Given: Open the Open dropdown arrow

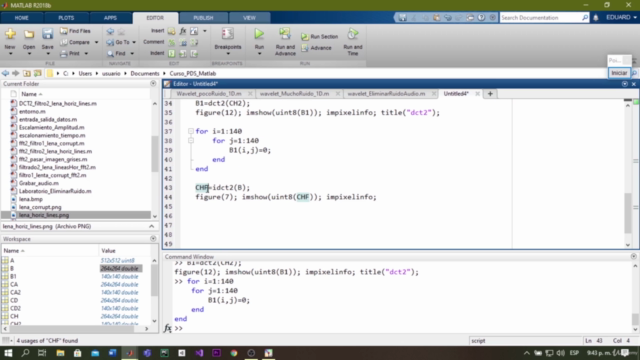Looking at the screenshot, I should (x=29, y=54).
